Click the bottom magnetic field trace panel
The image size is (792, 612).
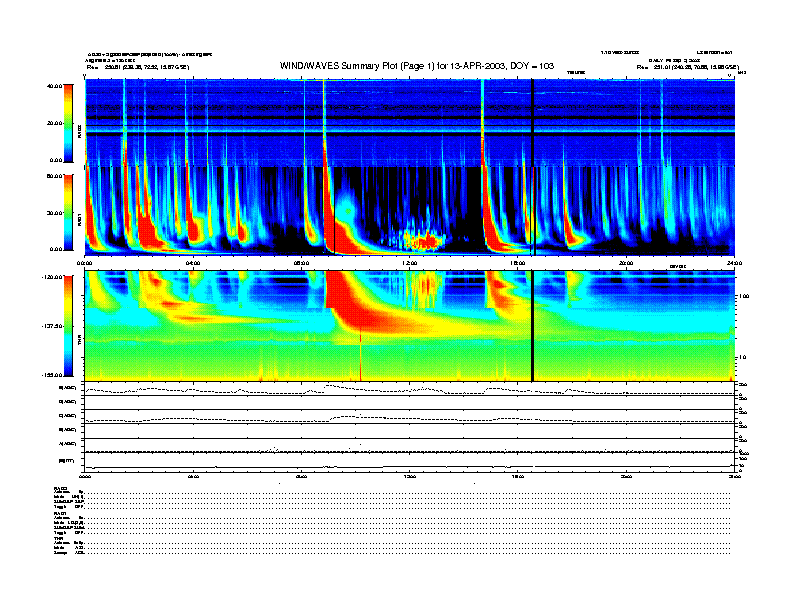[x=409, y=463]
